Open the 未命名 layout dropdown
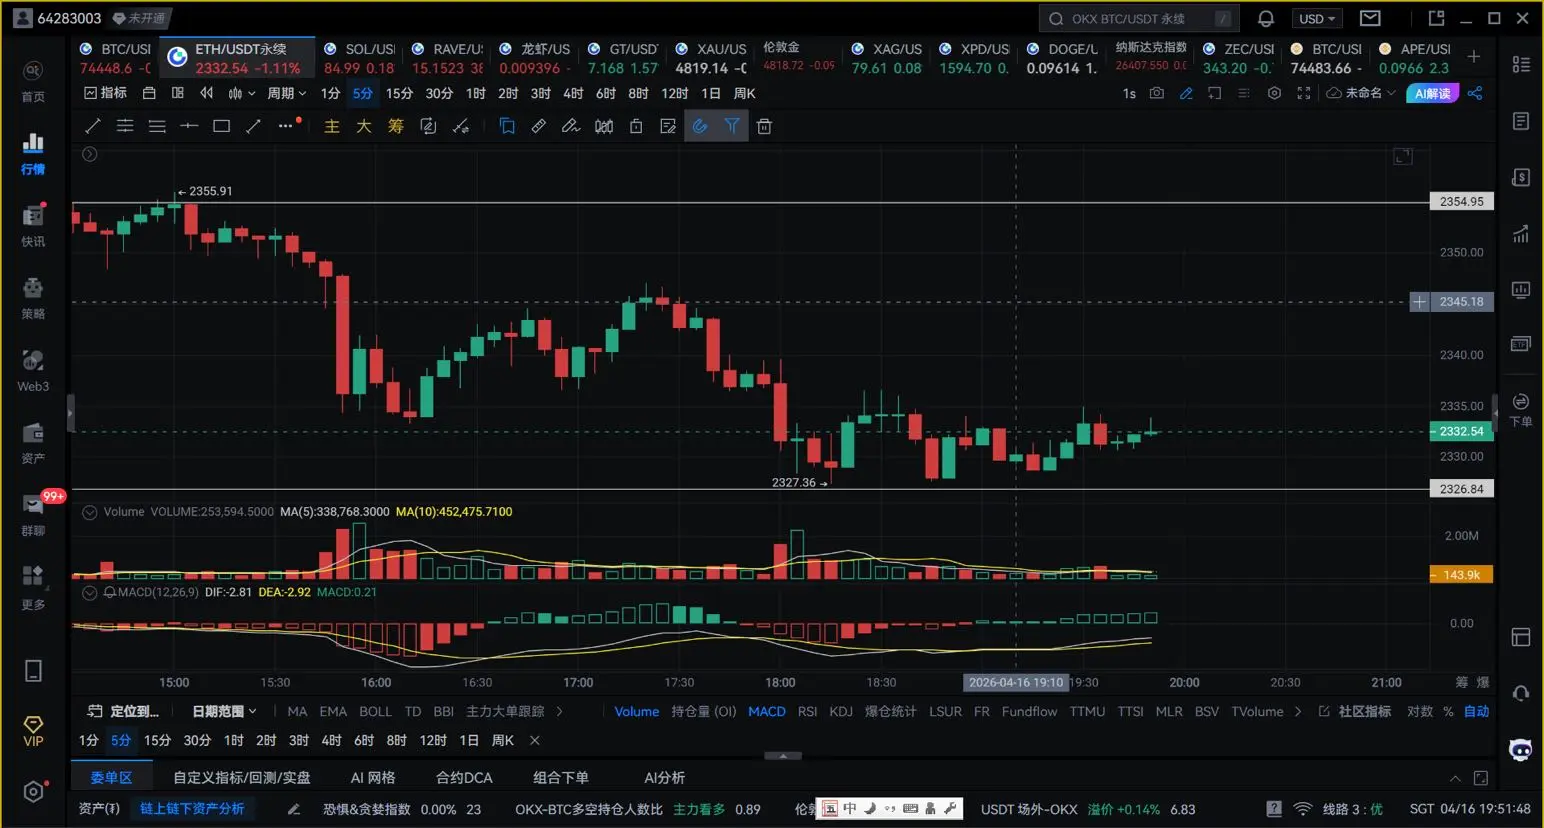 point(1361,93)
